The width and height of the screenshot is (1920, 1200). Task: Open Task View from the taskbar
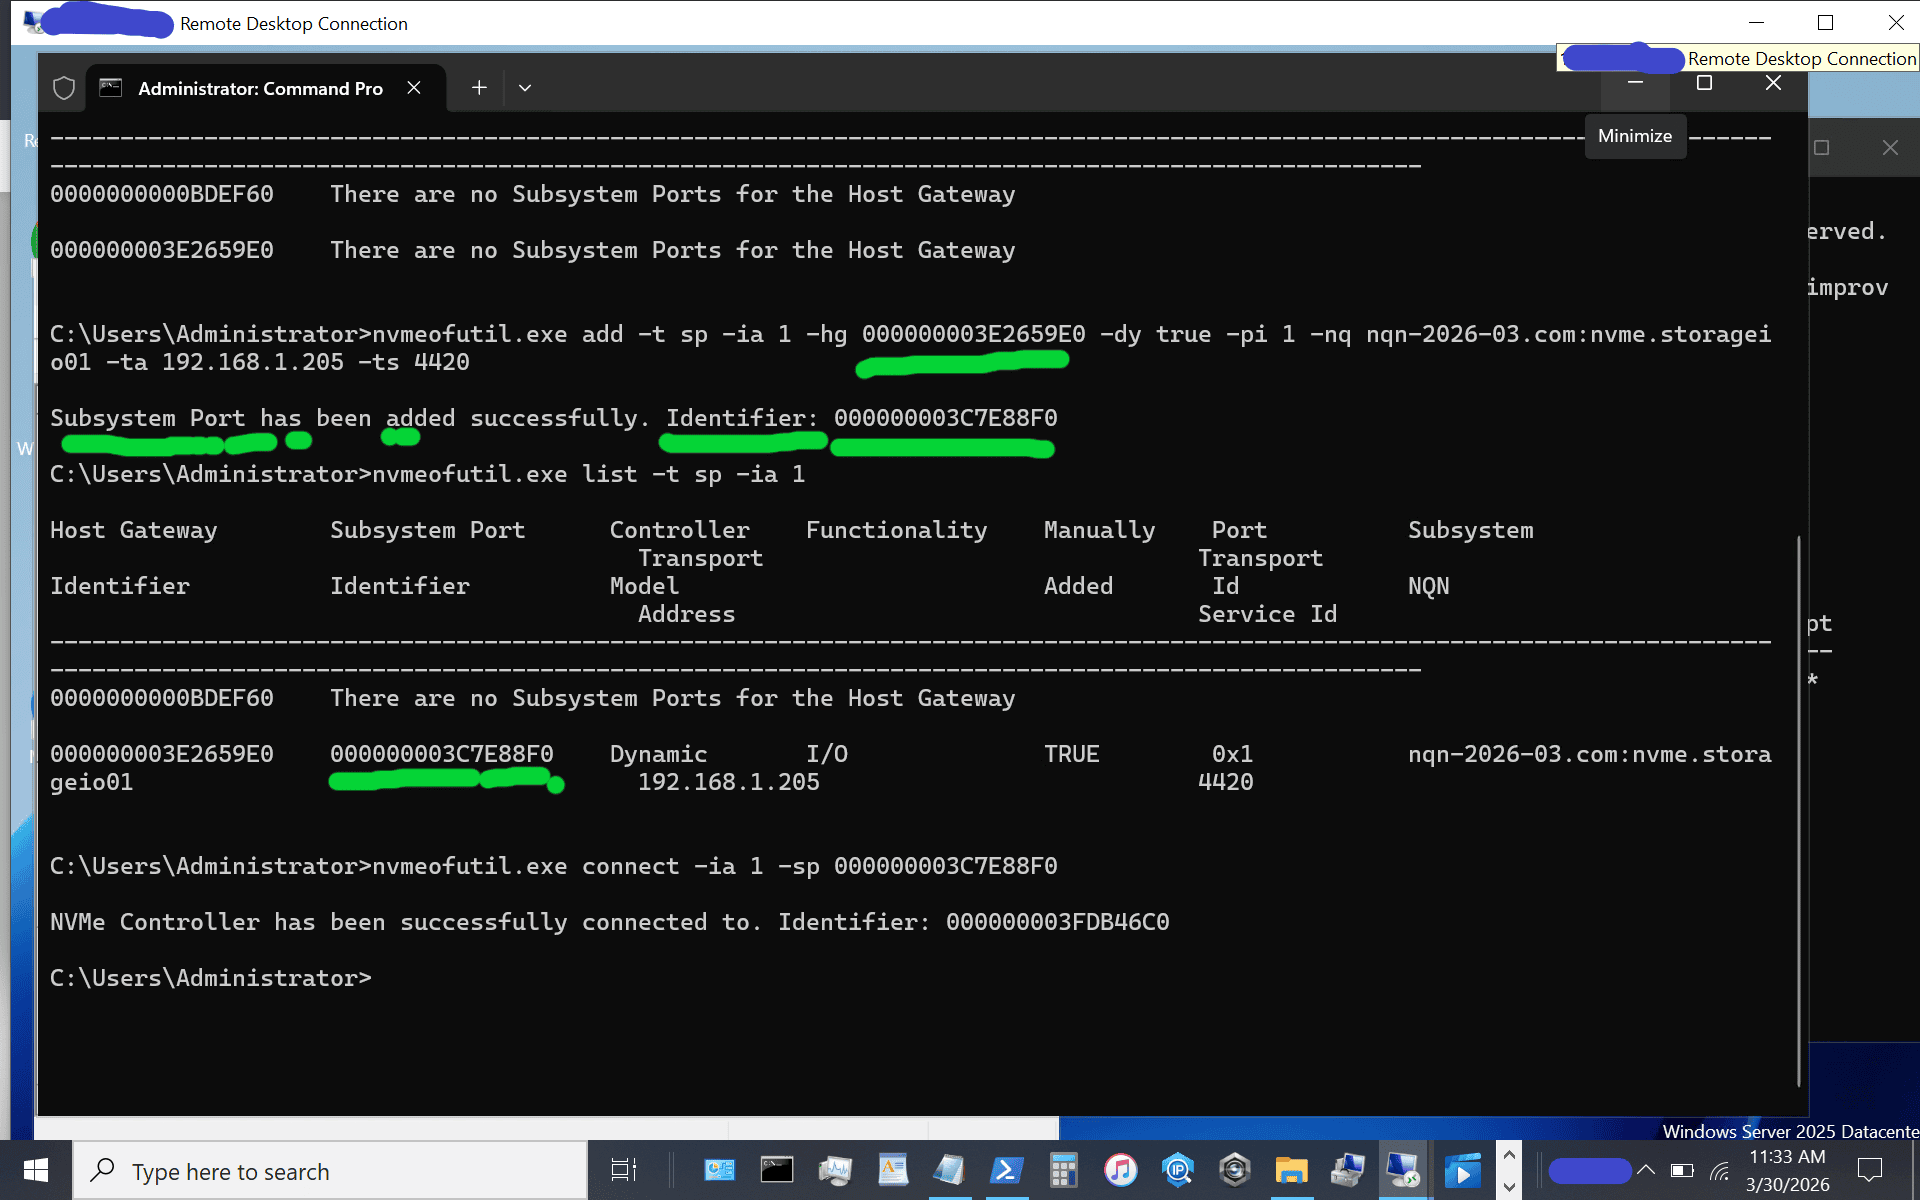point(624,1170)
